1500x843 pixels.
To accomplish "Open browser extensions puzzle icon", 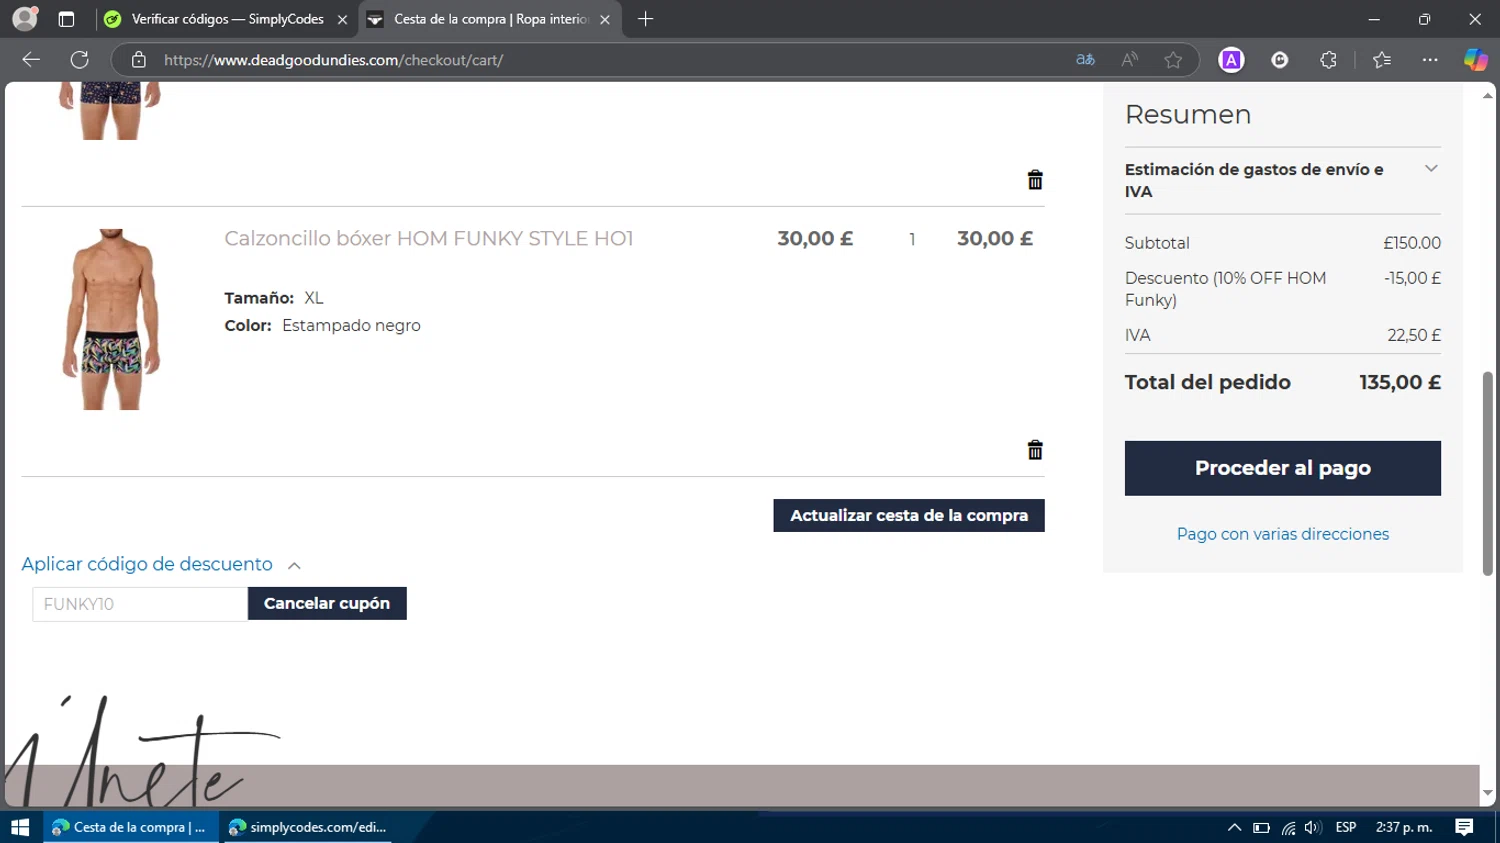I will tap(1328, 60).
